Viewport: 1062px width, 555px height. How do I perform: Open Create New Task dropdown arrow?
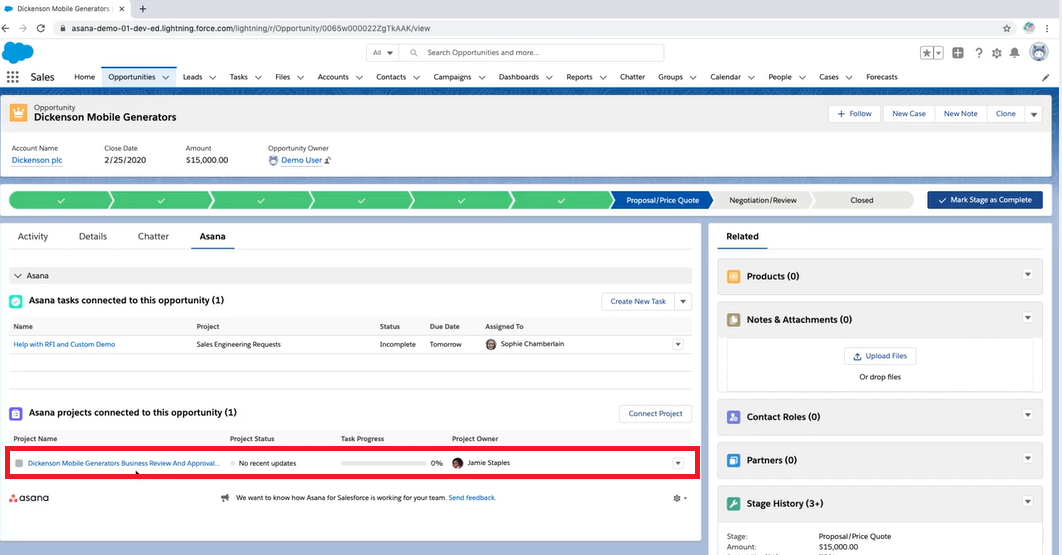coord(683,302)
